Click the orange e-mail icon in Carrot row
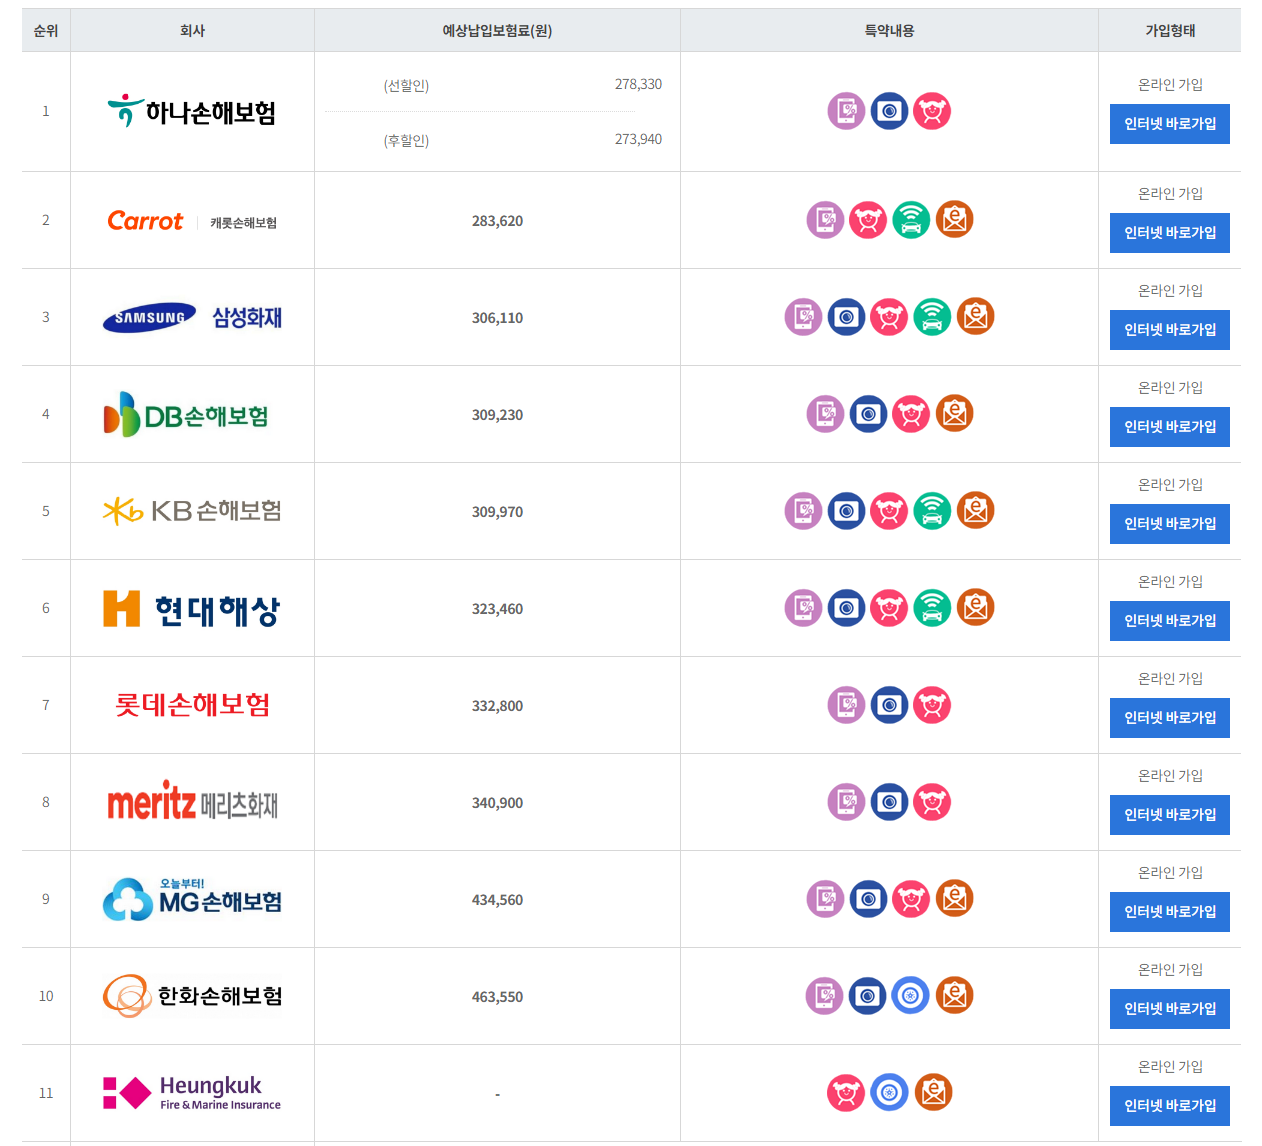1262x1146 pixels. pyautogui.click(x=954, y=220)
